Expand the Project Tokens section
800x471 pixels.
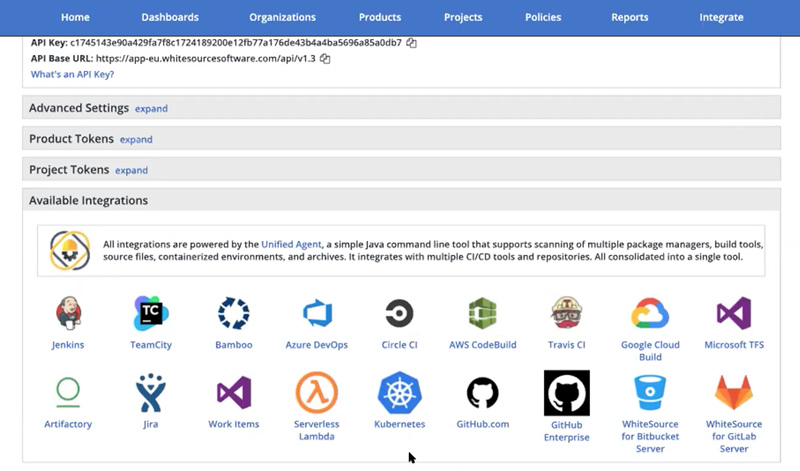coord(131,170)
